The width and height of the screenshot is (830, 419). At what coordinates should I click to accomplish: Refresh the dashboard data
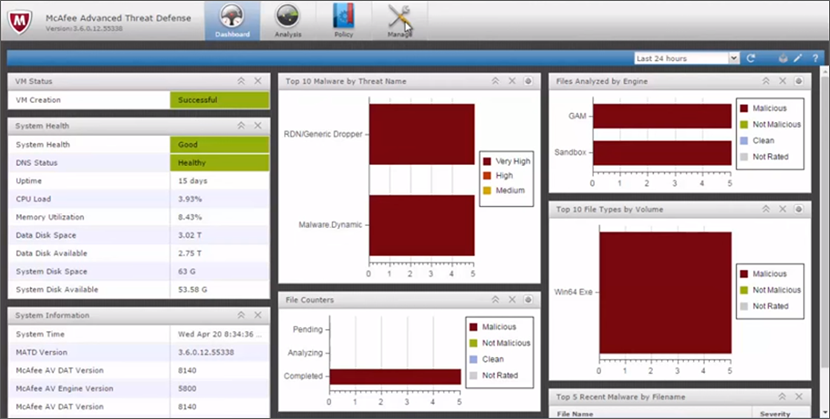click(751, 58)
